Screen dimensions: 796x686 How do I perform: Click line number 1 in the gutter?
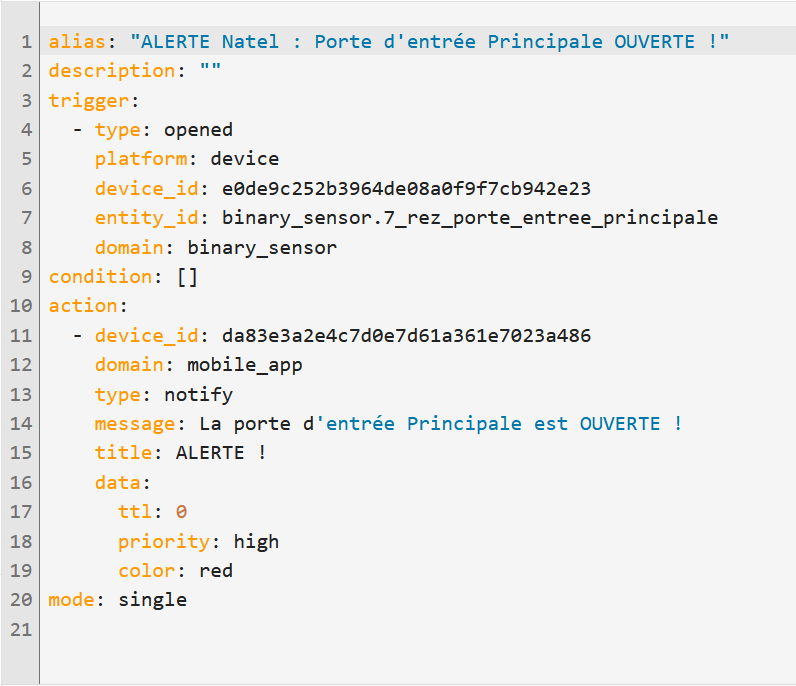coord(26,42)
